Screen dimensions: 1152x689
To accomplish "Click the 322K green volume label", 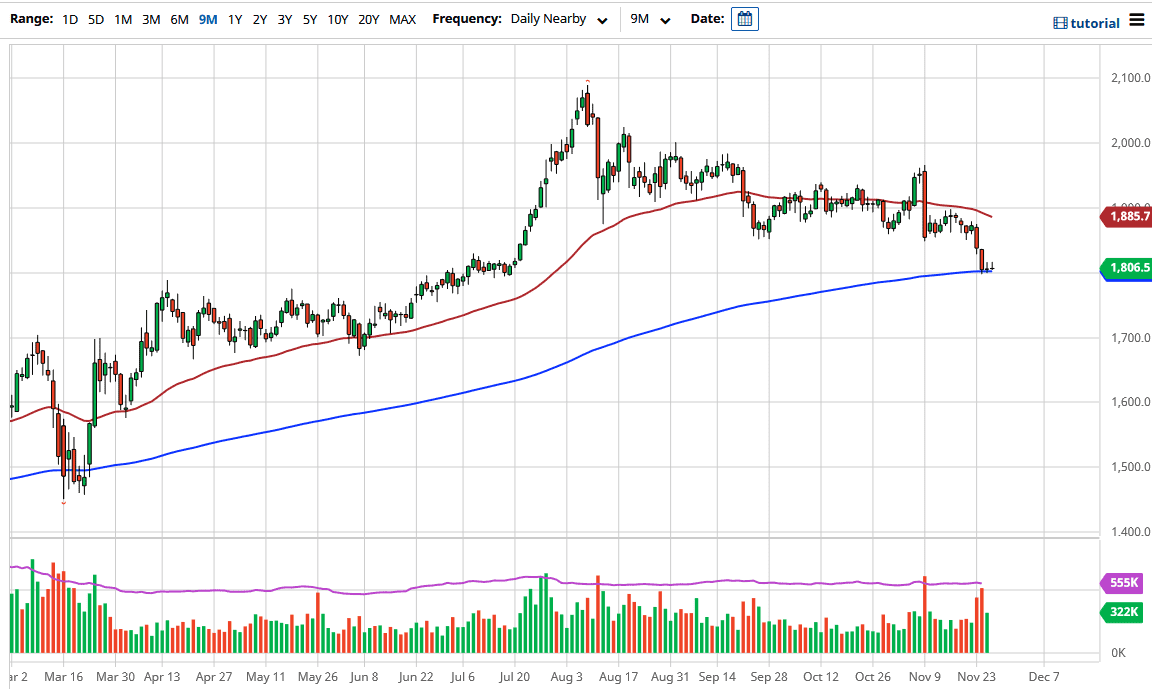I will (x=1123, y=612).
